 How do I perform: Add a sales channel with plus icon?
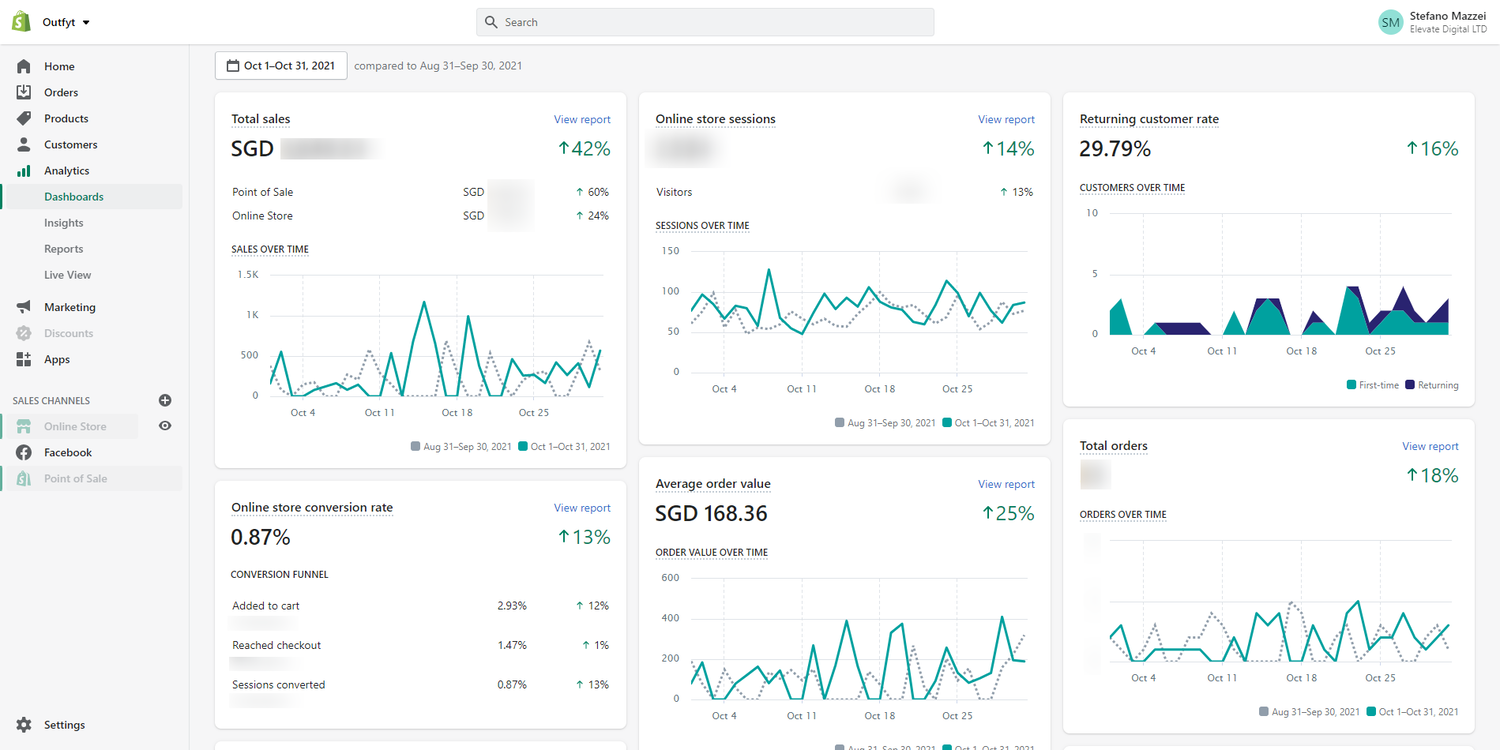[165, 400]
